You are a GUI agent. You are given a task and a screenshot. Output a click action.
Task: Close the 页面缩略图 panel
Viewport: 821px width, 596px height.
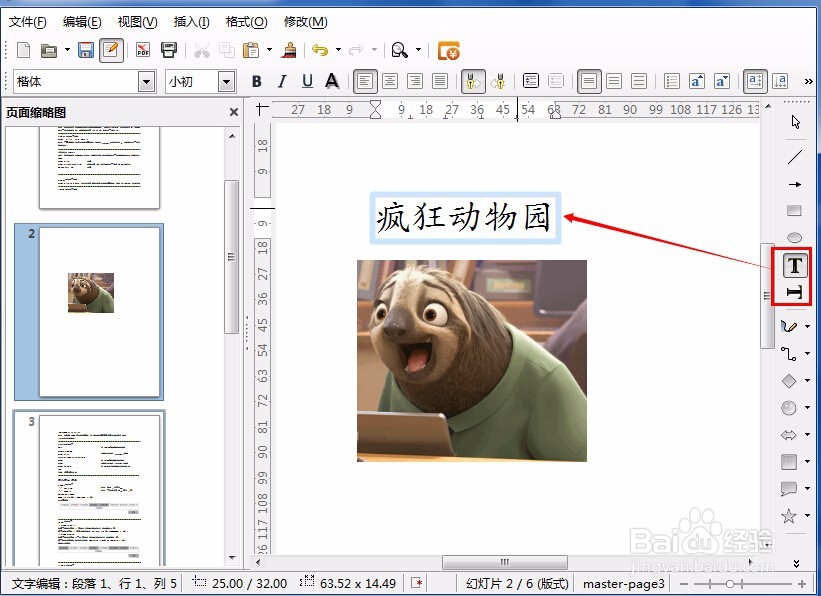pyautogui.click(x=234, y=112)
